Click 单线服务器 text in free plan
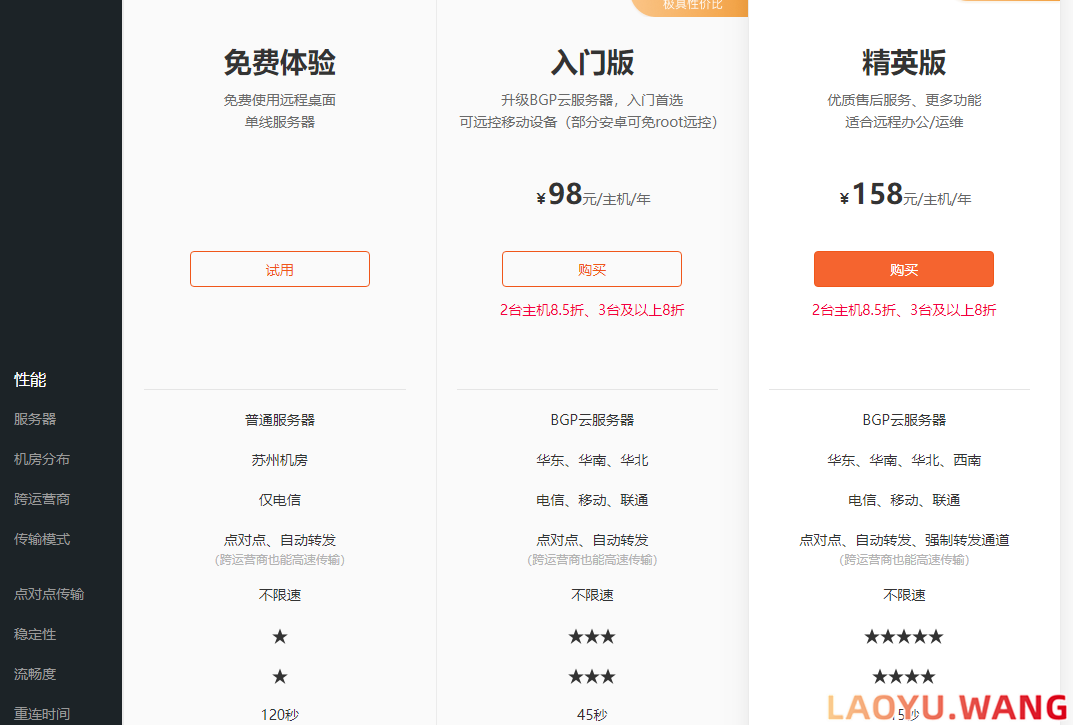 tap(280, 122)
